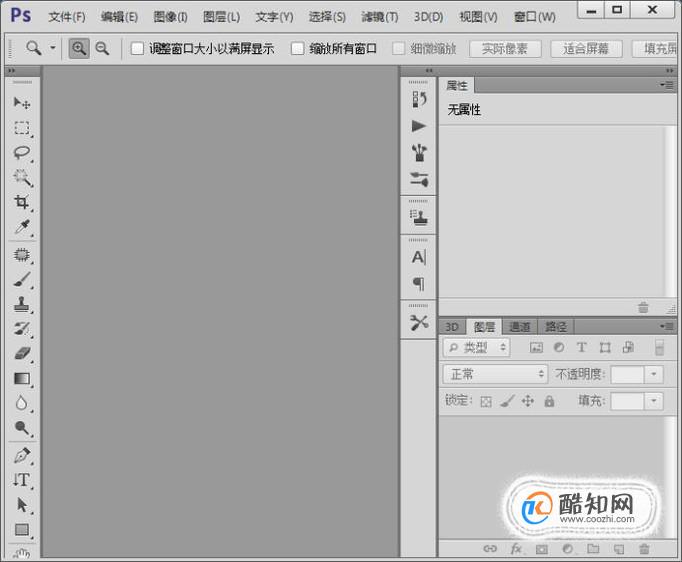Expand the toolbox double arrows

pyautogui.click(x=11, y=70)
